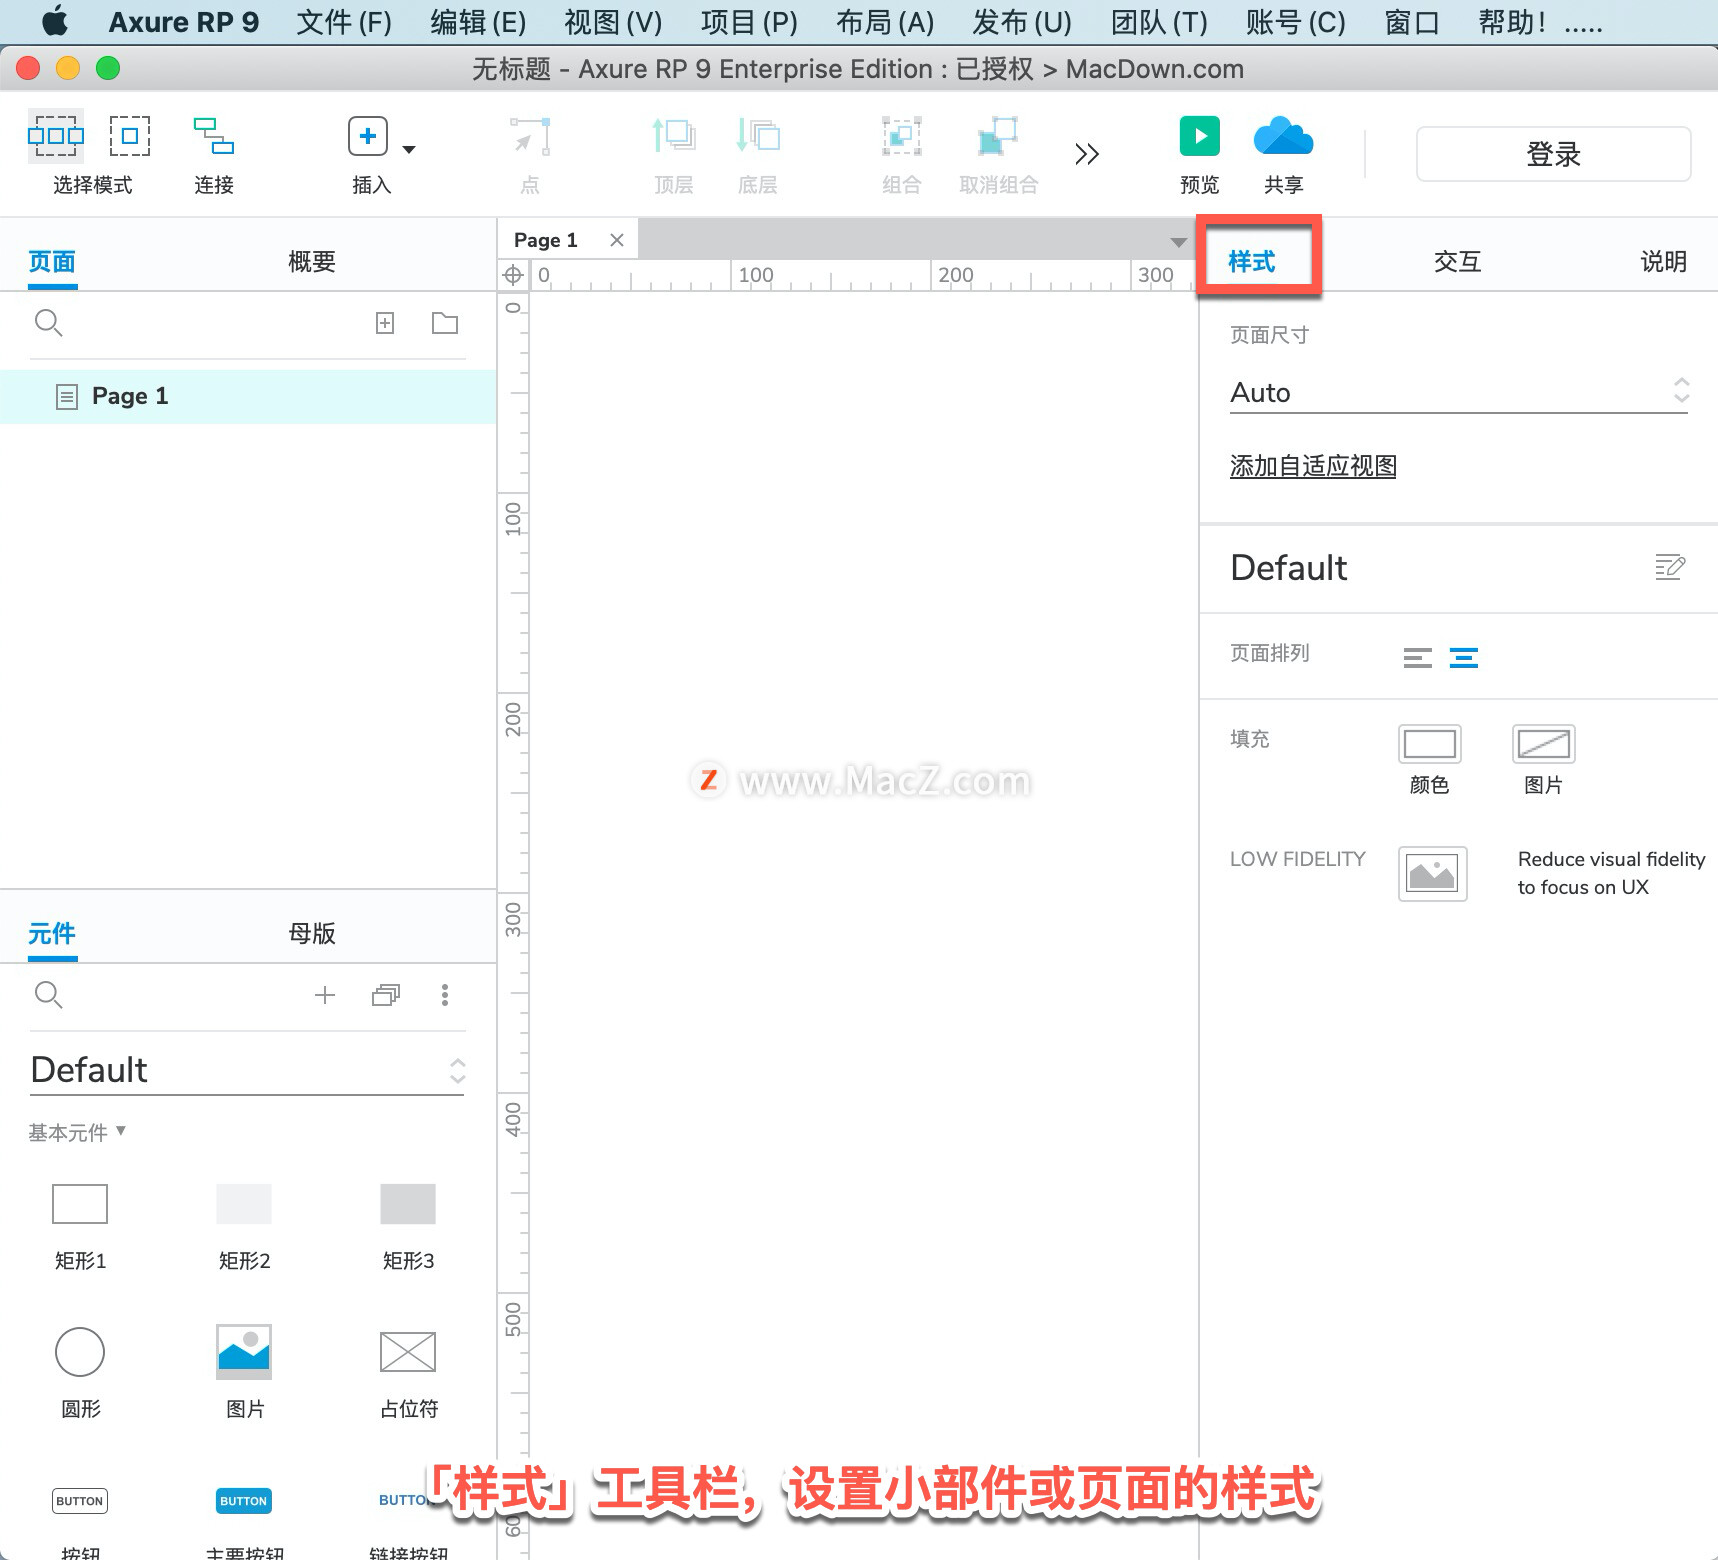Set page alignment to center
The image size is (1718, 1560).
pos(1464,657)
